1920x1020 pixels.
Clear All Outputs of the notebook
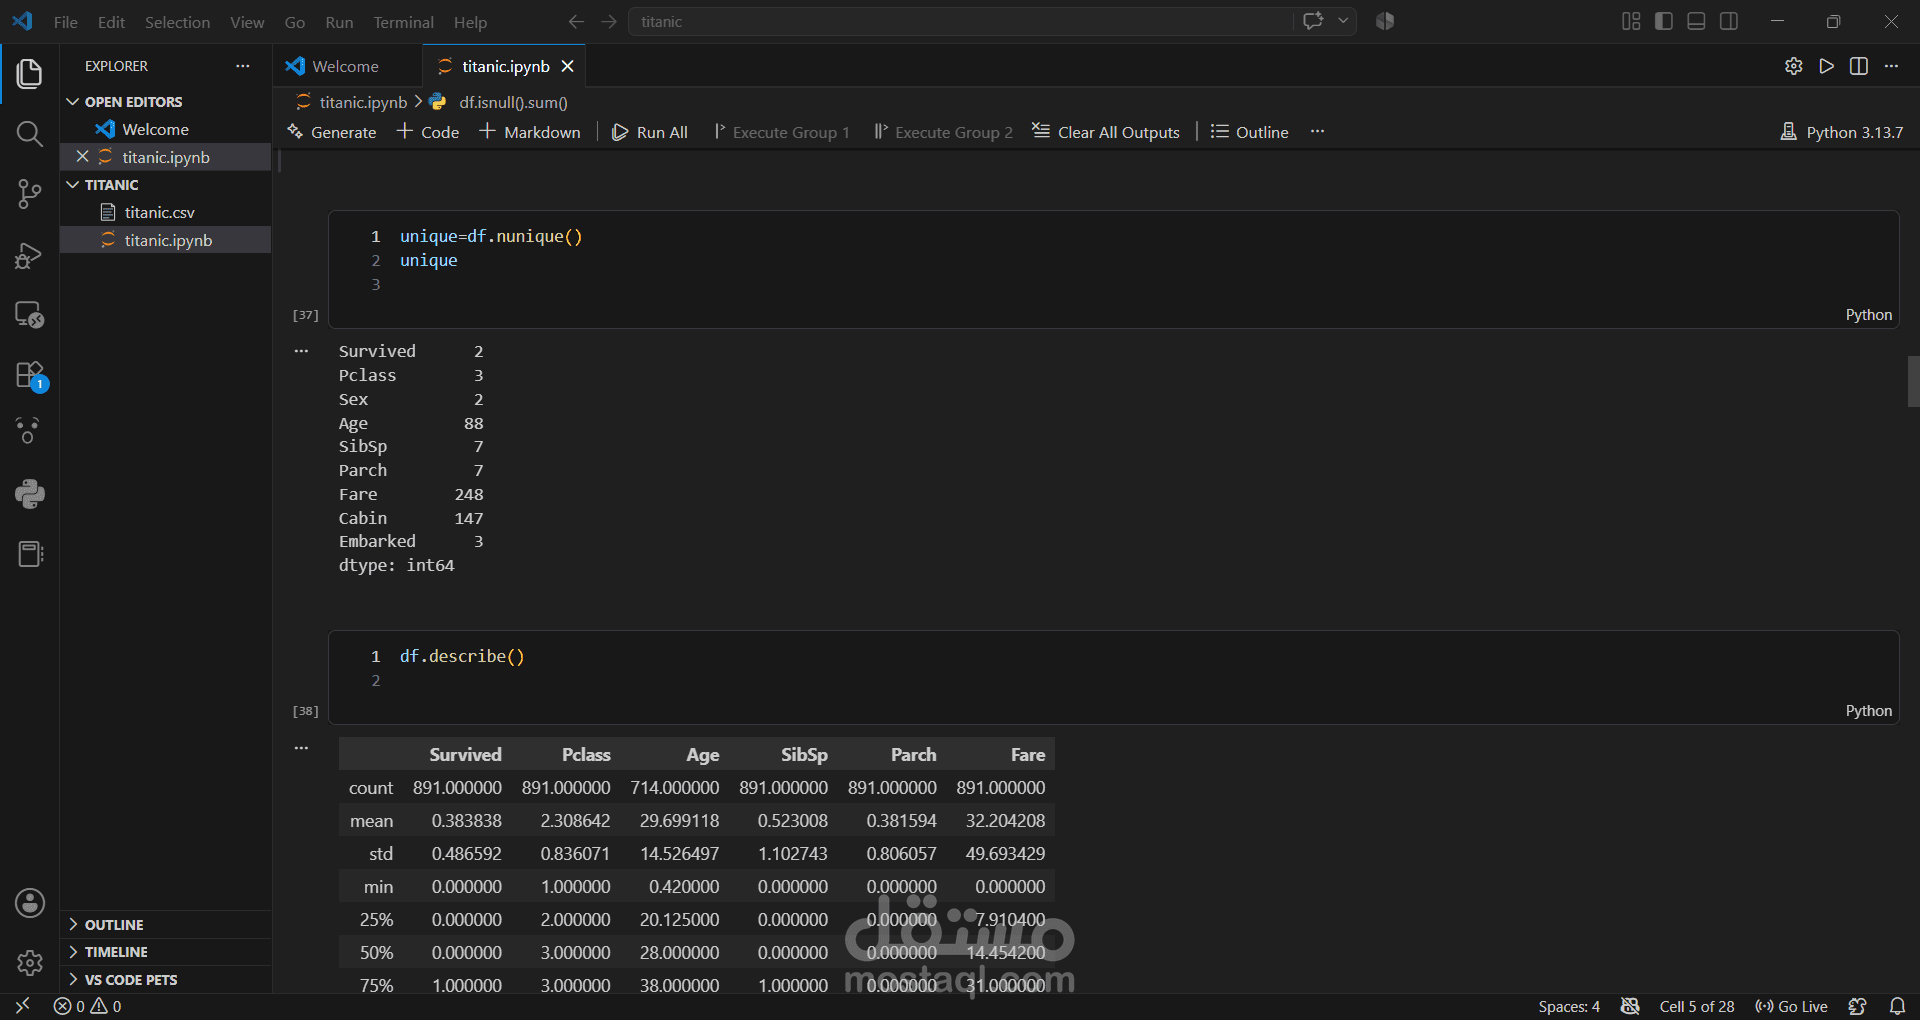[1106, 132]
